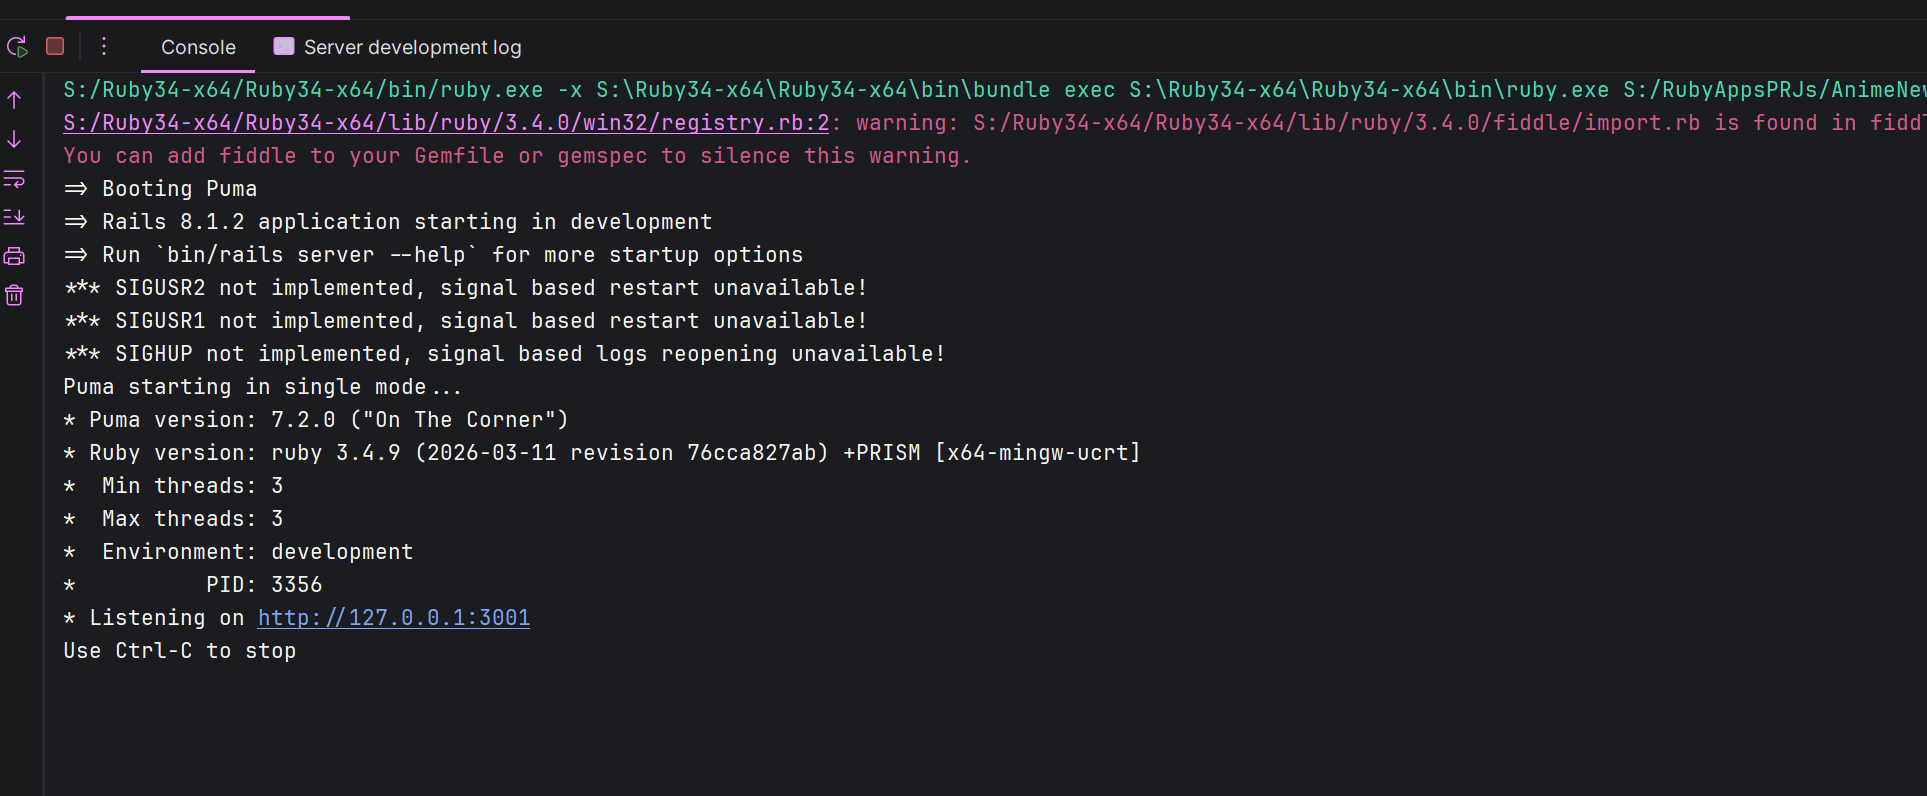Open the registry.rb:2 file link
Viewport: 1927px width, 796px height.
(446, 123)
